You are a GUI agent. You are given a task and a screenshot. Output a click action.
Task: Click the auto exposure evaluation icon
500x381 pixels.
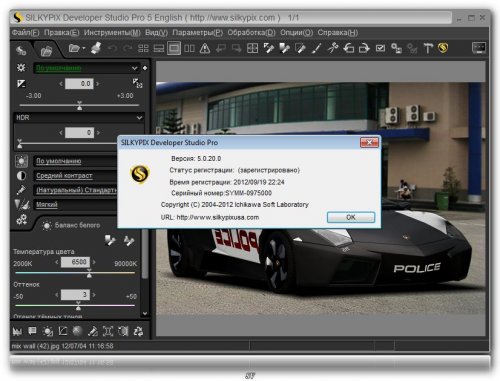pyautogui.click(x=137, y=83)
